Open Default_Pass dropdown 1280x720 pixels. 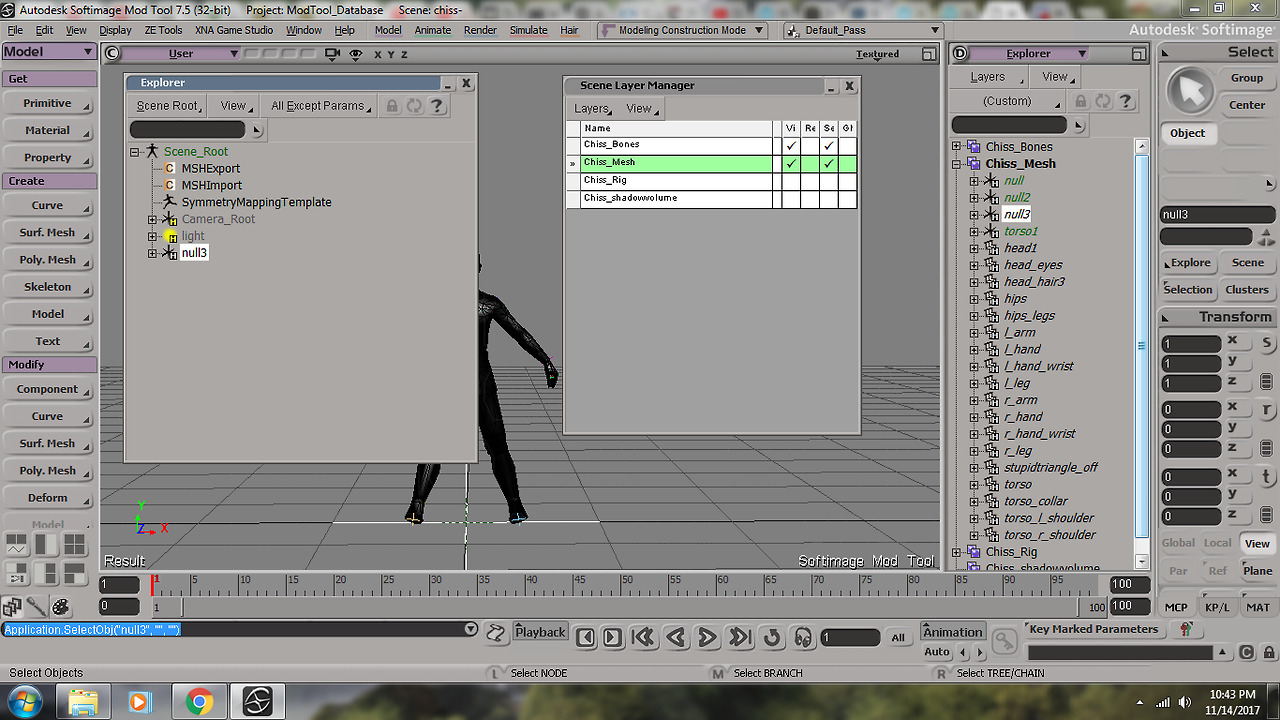tap(863, 30)
